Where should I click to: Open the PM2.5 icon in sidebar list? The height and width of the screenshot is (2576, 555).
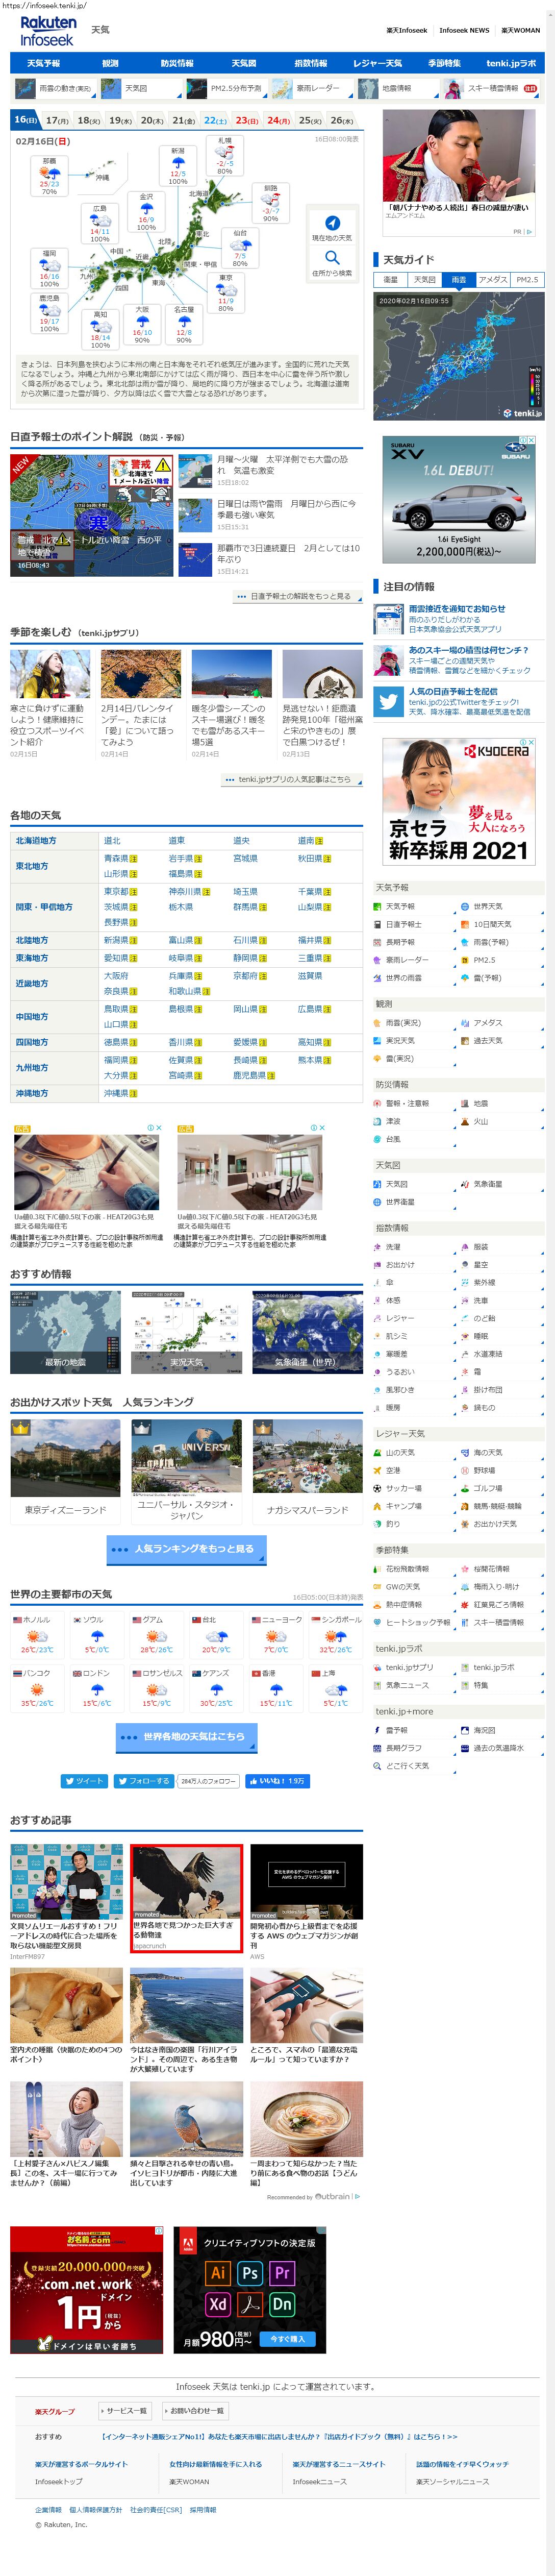(465, 960)
